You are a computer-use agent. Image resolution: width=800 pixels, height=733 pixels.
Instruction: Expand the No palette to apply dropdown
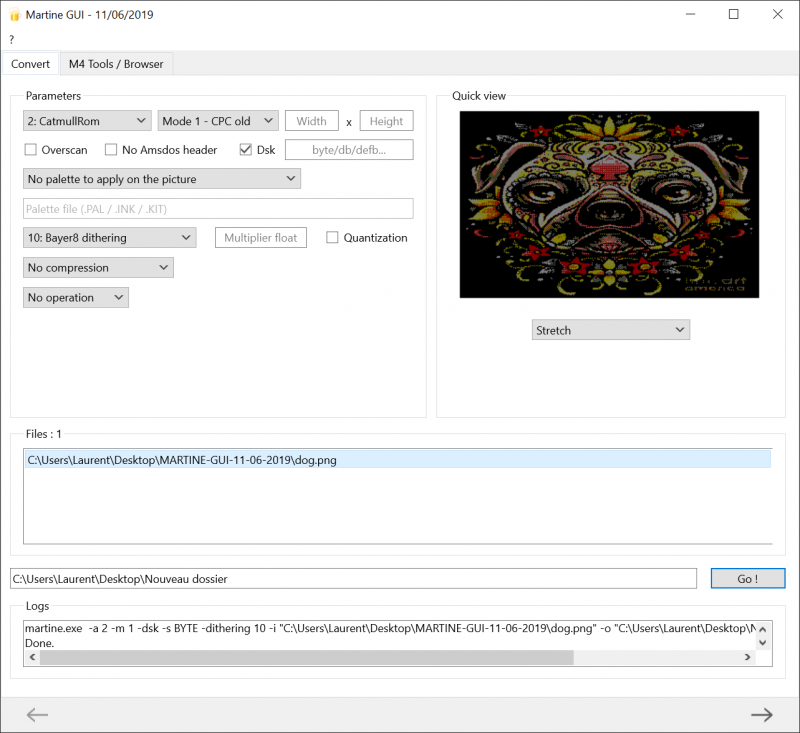coord(162,179)
